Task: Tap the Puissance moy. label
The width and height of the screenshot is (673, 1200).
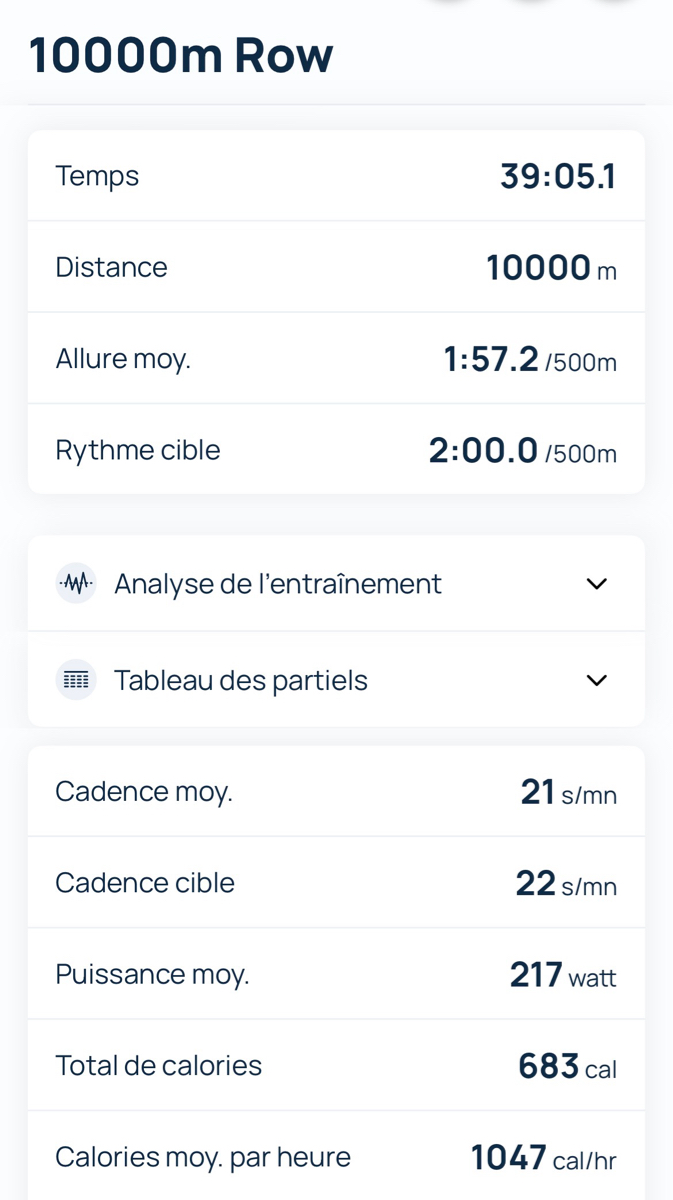Action: point(152,974)
